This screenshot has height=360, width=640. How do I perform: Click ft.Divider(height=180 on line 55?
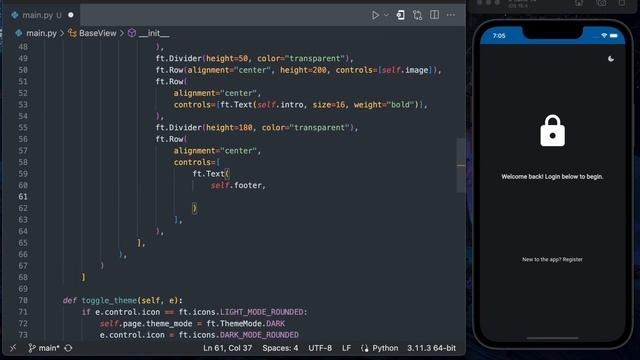204,128
